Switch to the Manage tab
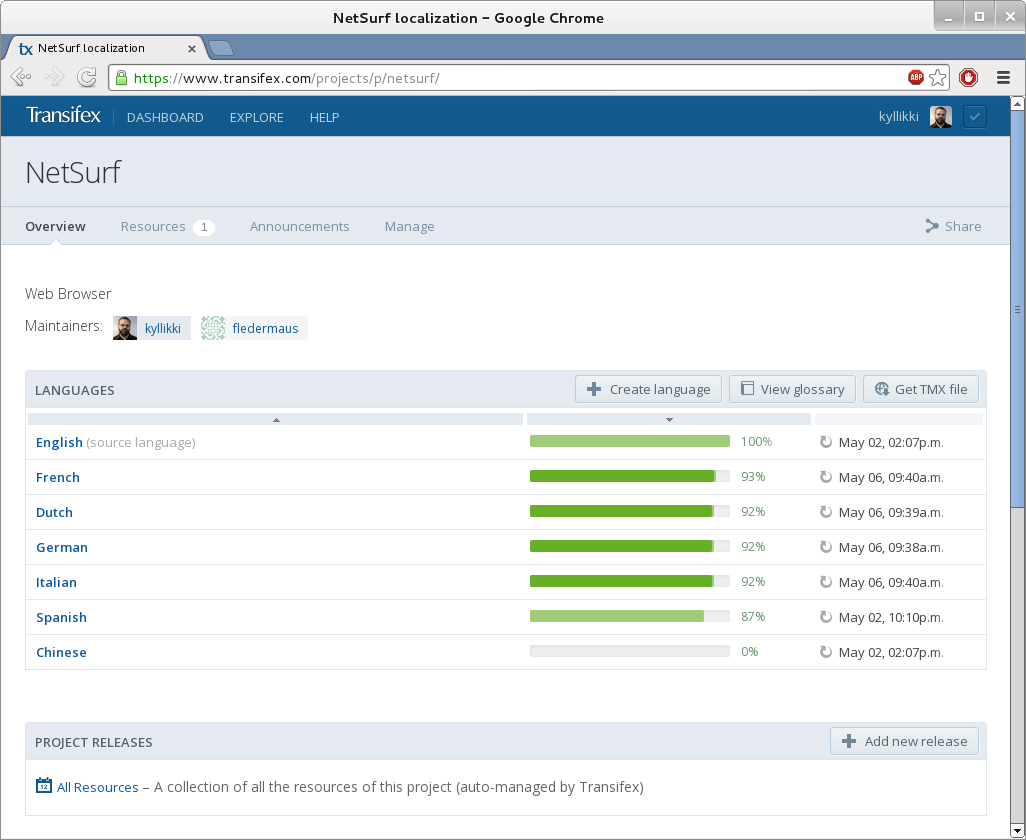The image size is (1026, 840). click(410, 227)
